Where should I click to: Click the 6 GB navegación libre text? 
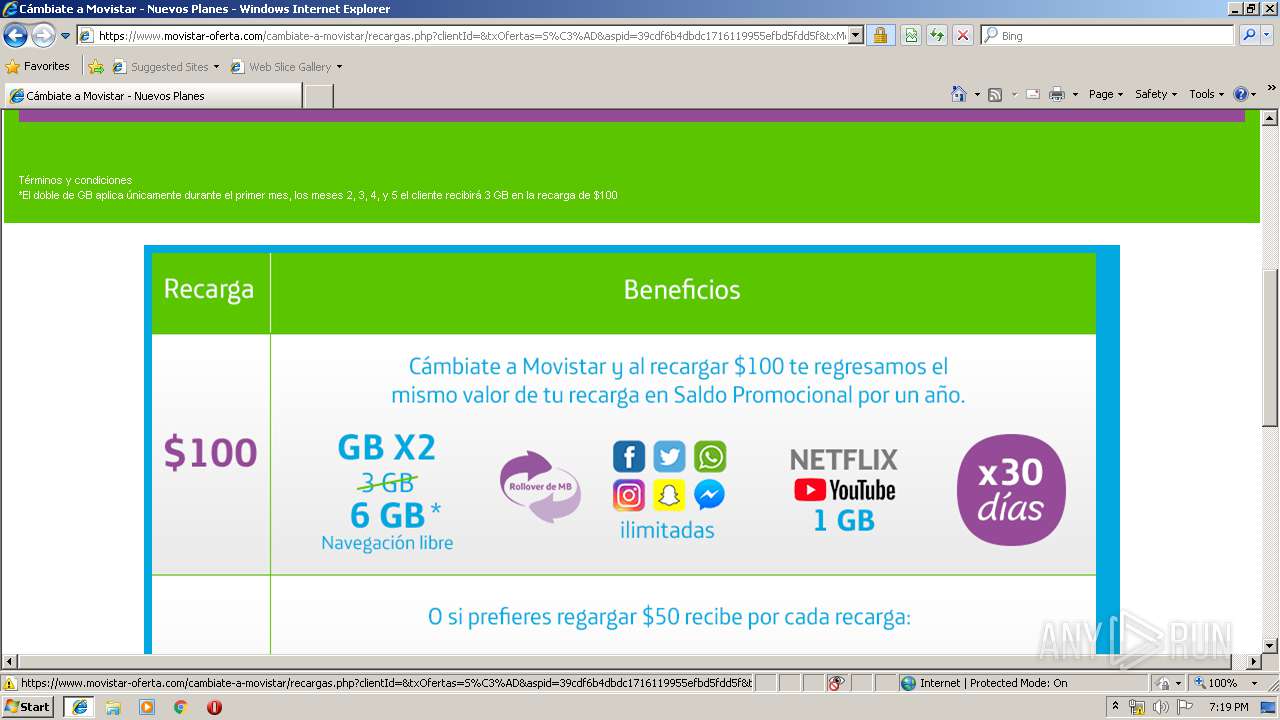(x=387, y=527)
